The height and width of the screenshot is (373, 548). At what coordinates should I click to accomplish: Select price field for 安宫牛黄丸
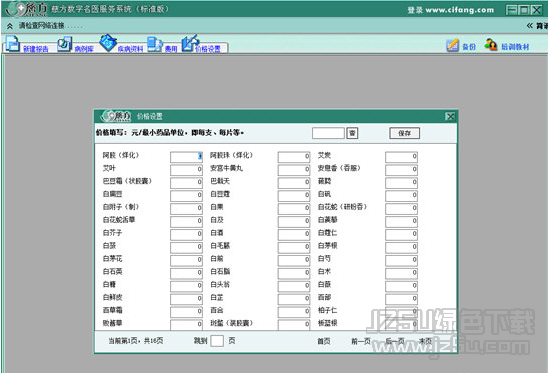tap(294, 170)
